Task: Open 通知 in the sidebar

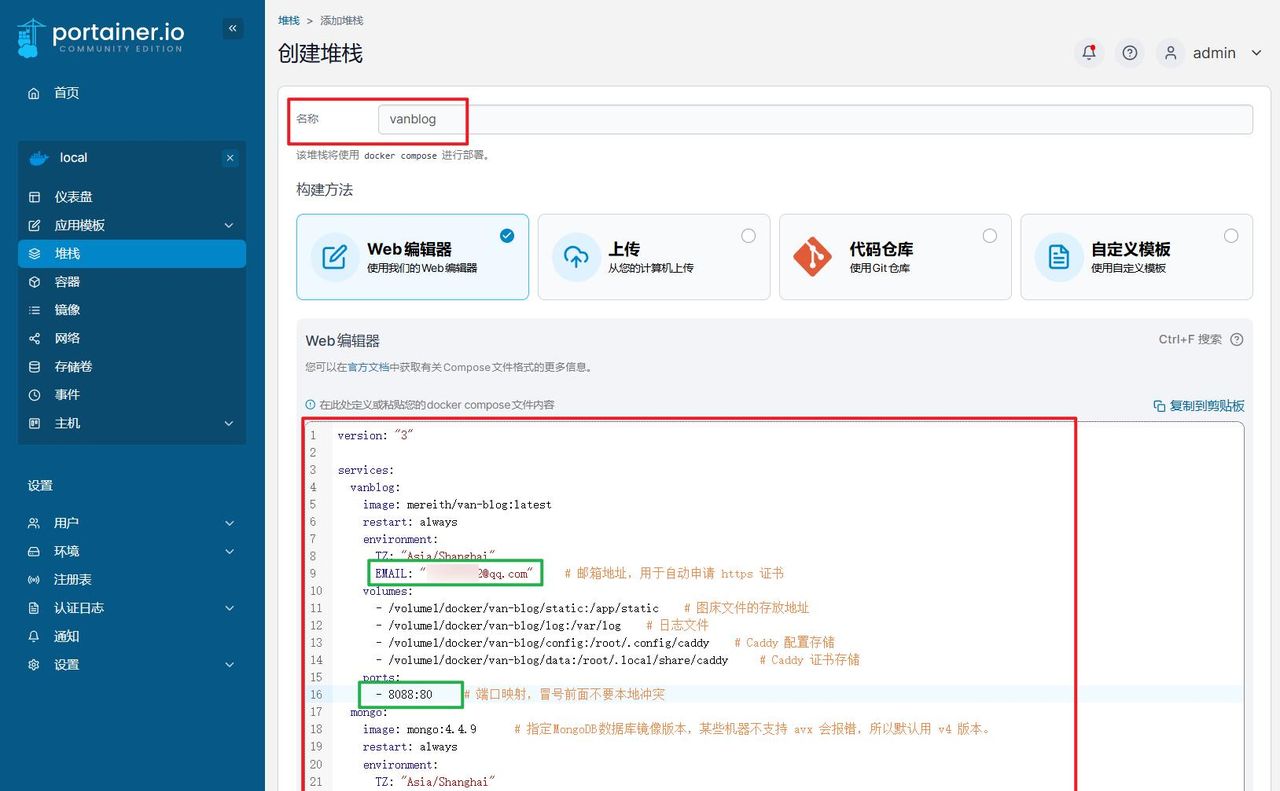Action: coord(132,636)
